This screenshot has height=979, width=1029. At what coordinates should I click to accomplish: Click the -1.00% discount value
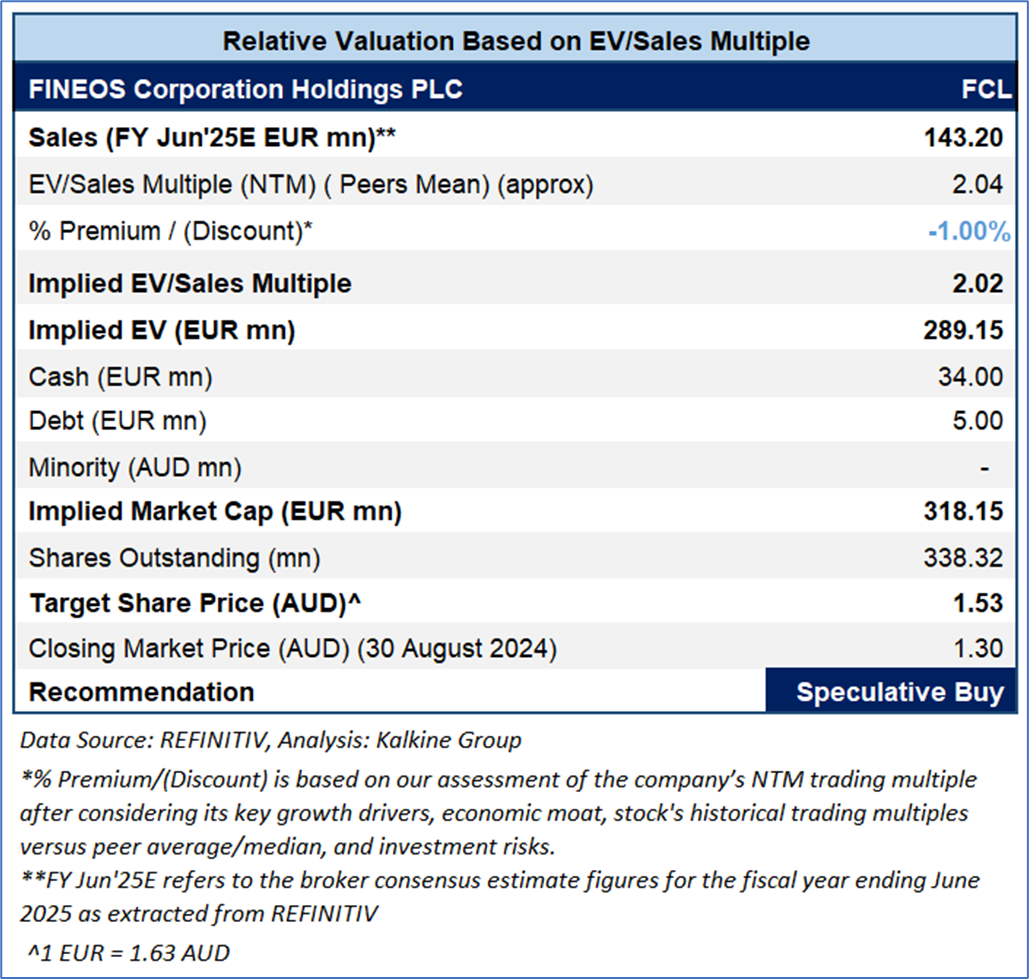pyautogui.click(x=968, y=232)
